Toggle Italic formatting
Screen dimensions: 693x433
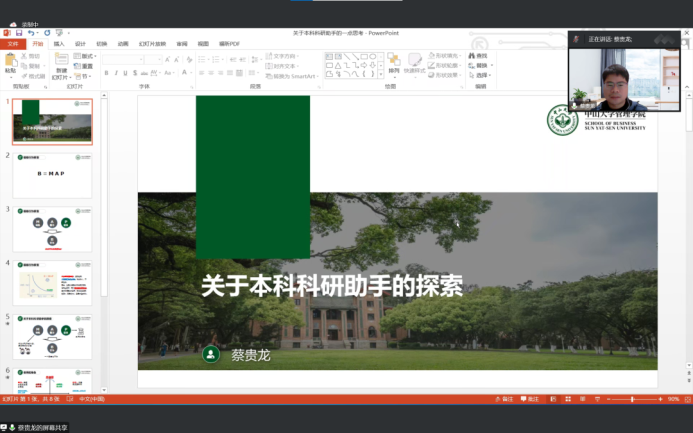[116, 73]
